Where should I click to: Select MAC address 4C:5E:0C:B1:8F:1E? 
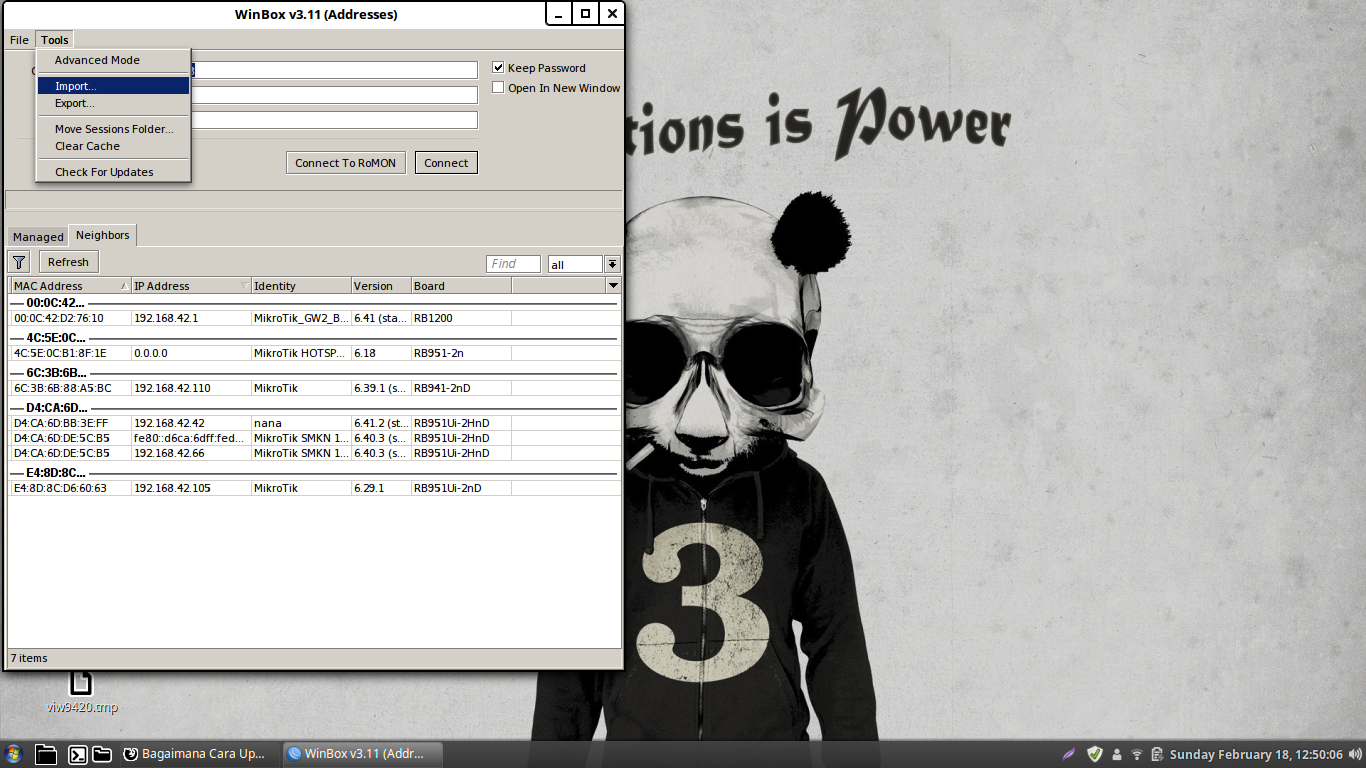coord(60,353)
